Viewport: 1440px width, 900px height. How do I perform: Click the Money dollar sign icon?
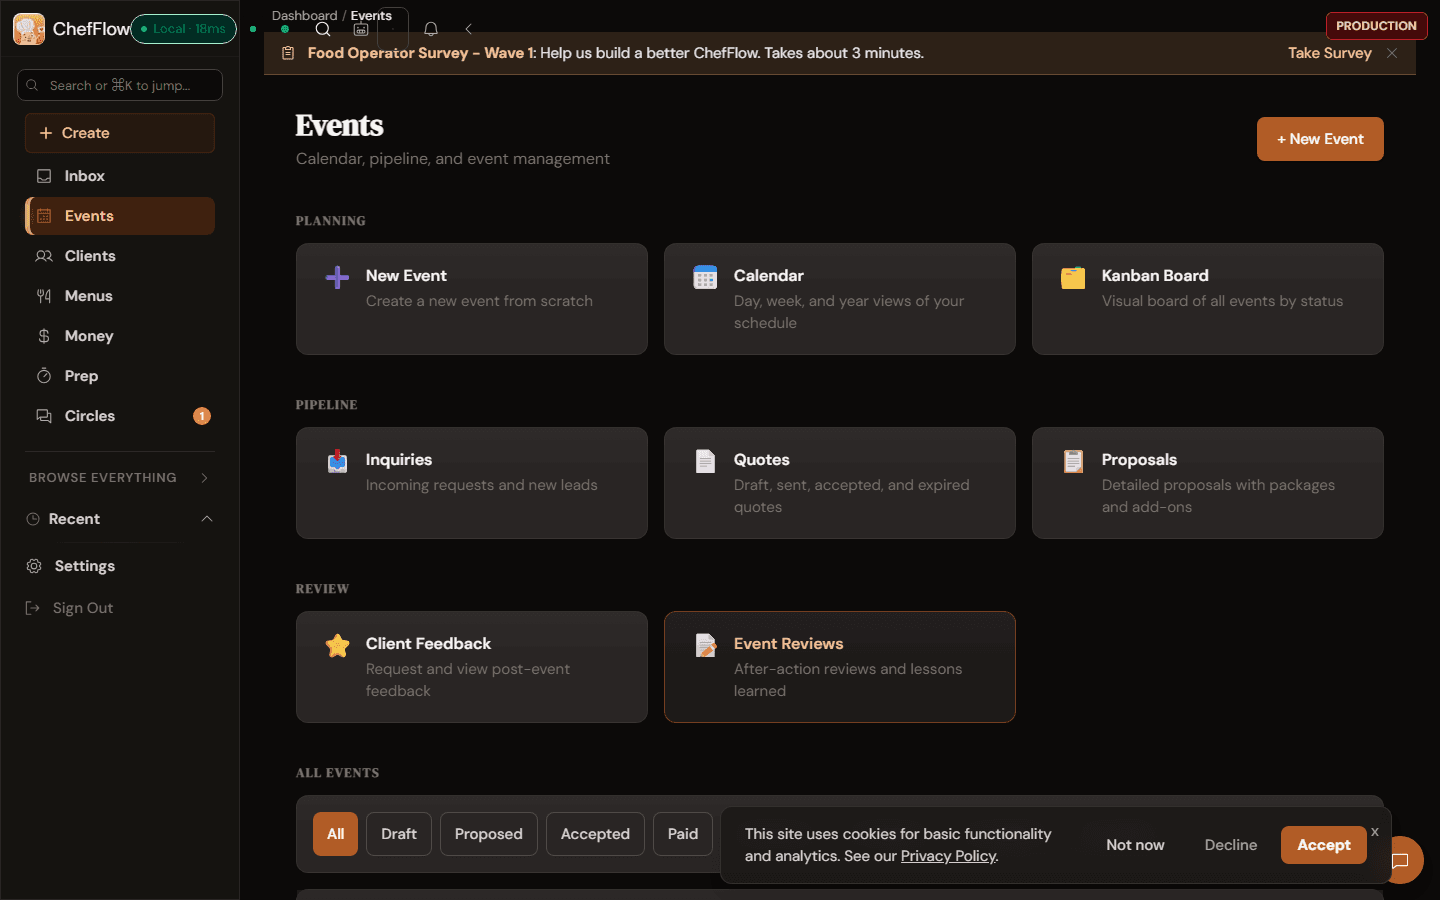pos(44,336)
